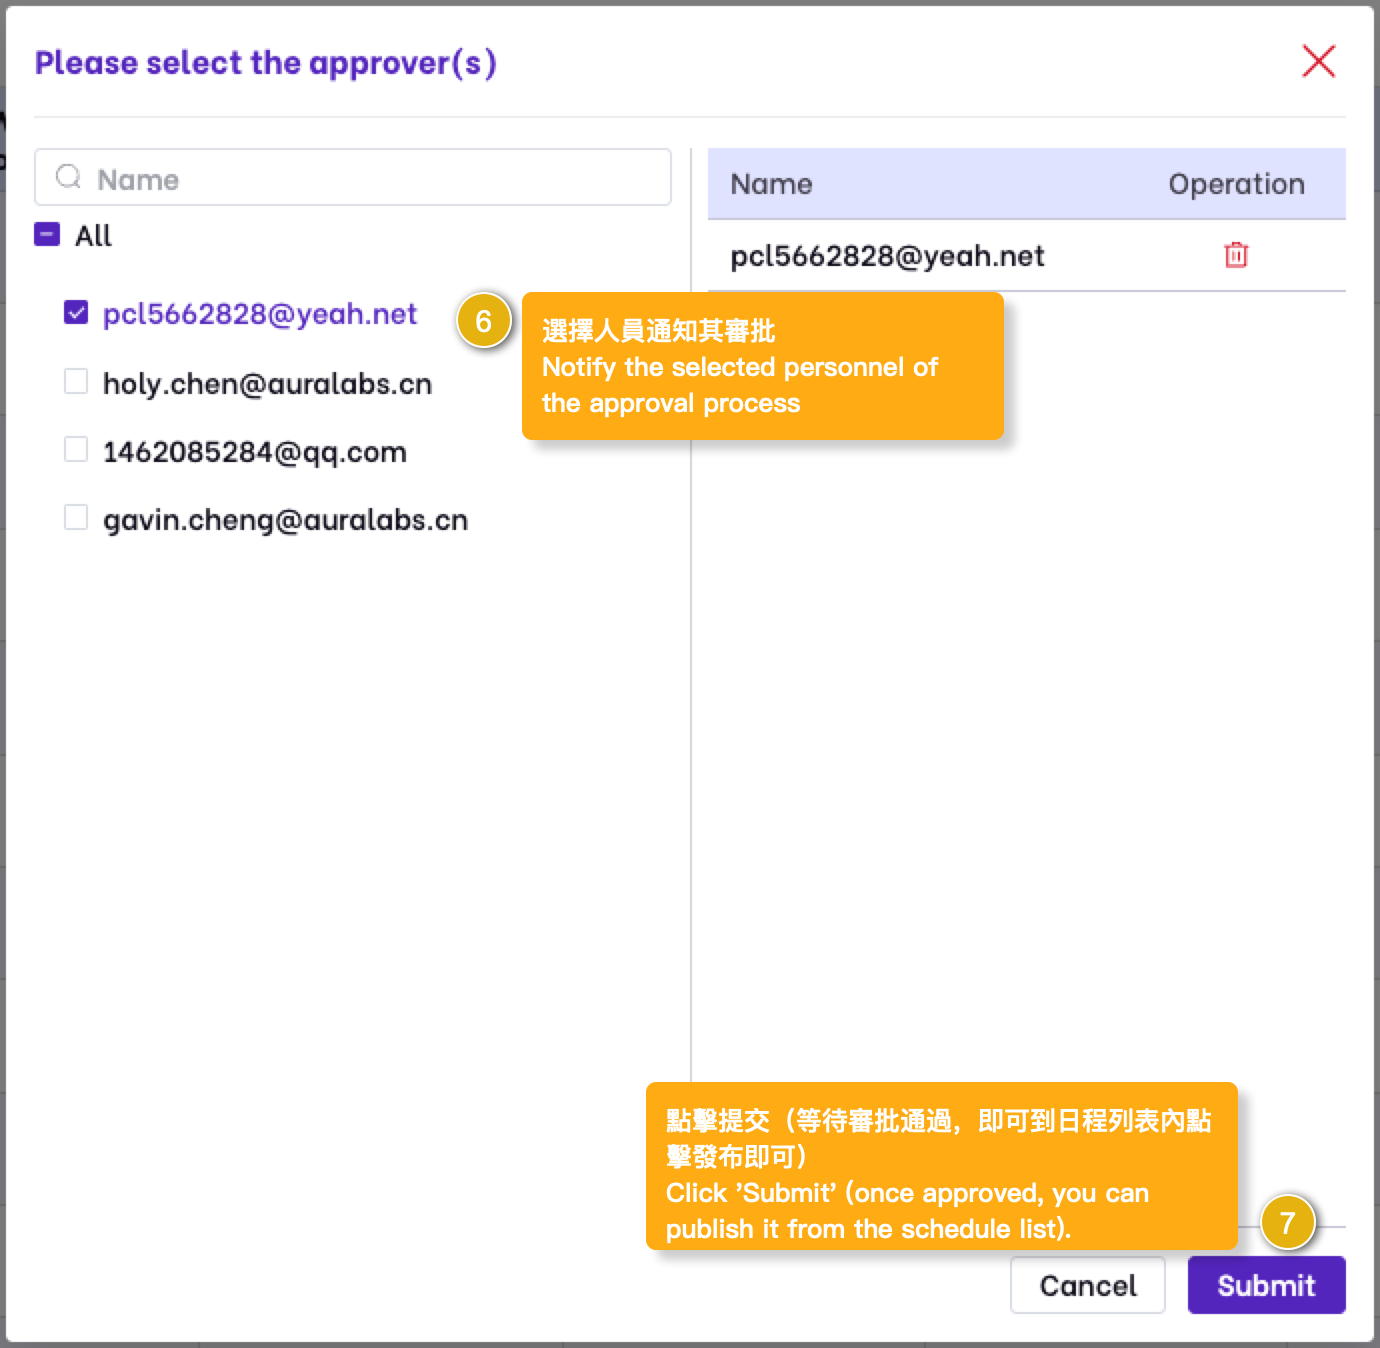1380x1348 pixels.
Task: Check the holy.chen@auralabs.cn checkbox
Action: (x=76, y=382)
